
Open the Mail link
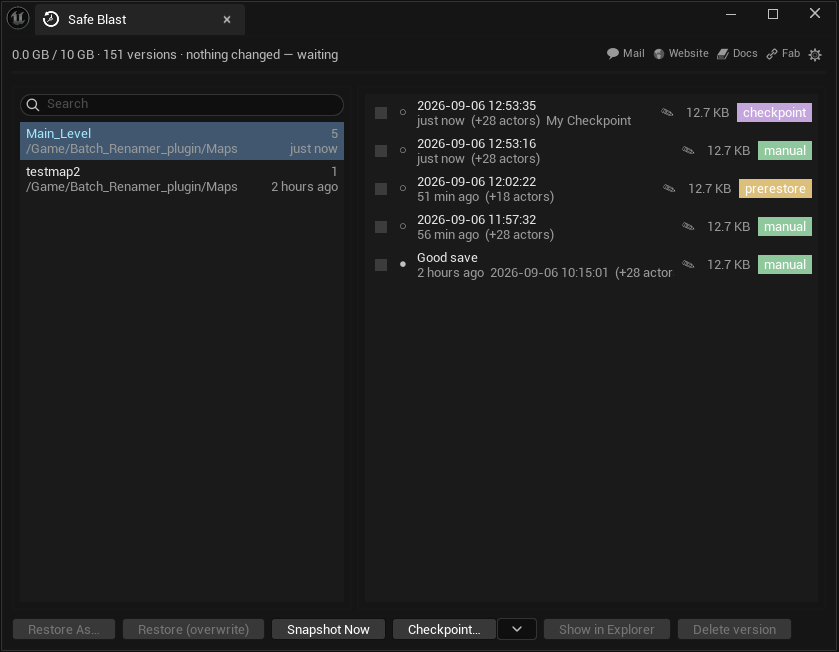(626, 53)
